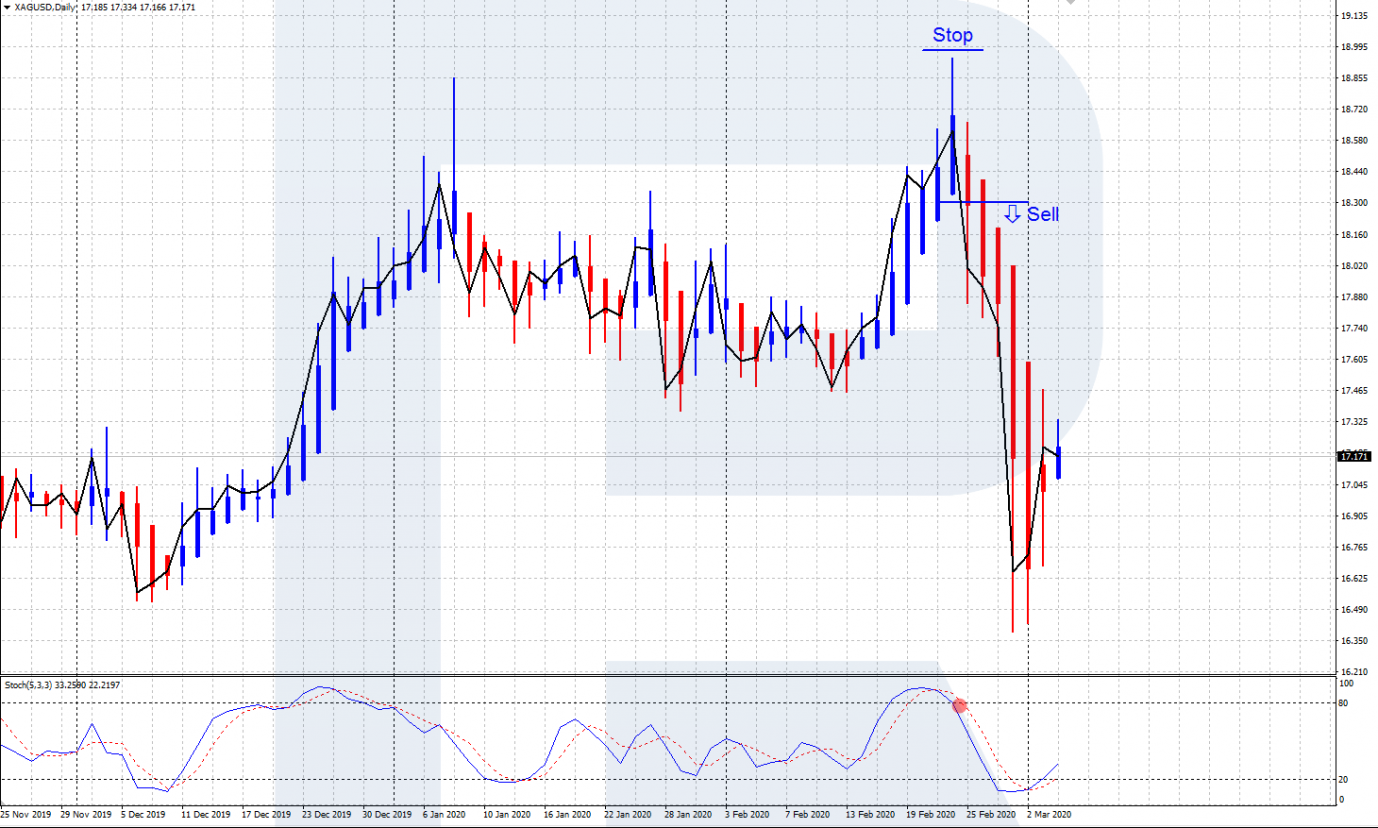1378x828 pixels.
Task: Click the 80 level on Stochastic scale
Action: [x=1343, y=703]
